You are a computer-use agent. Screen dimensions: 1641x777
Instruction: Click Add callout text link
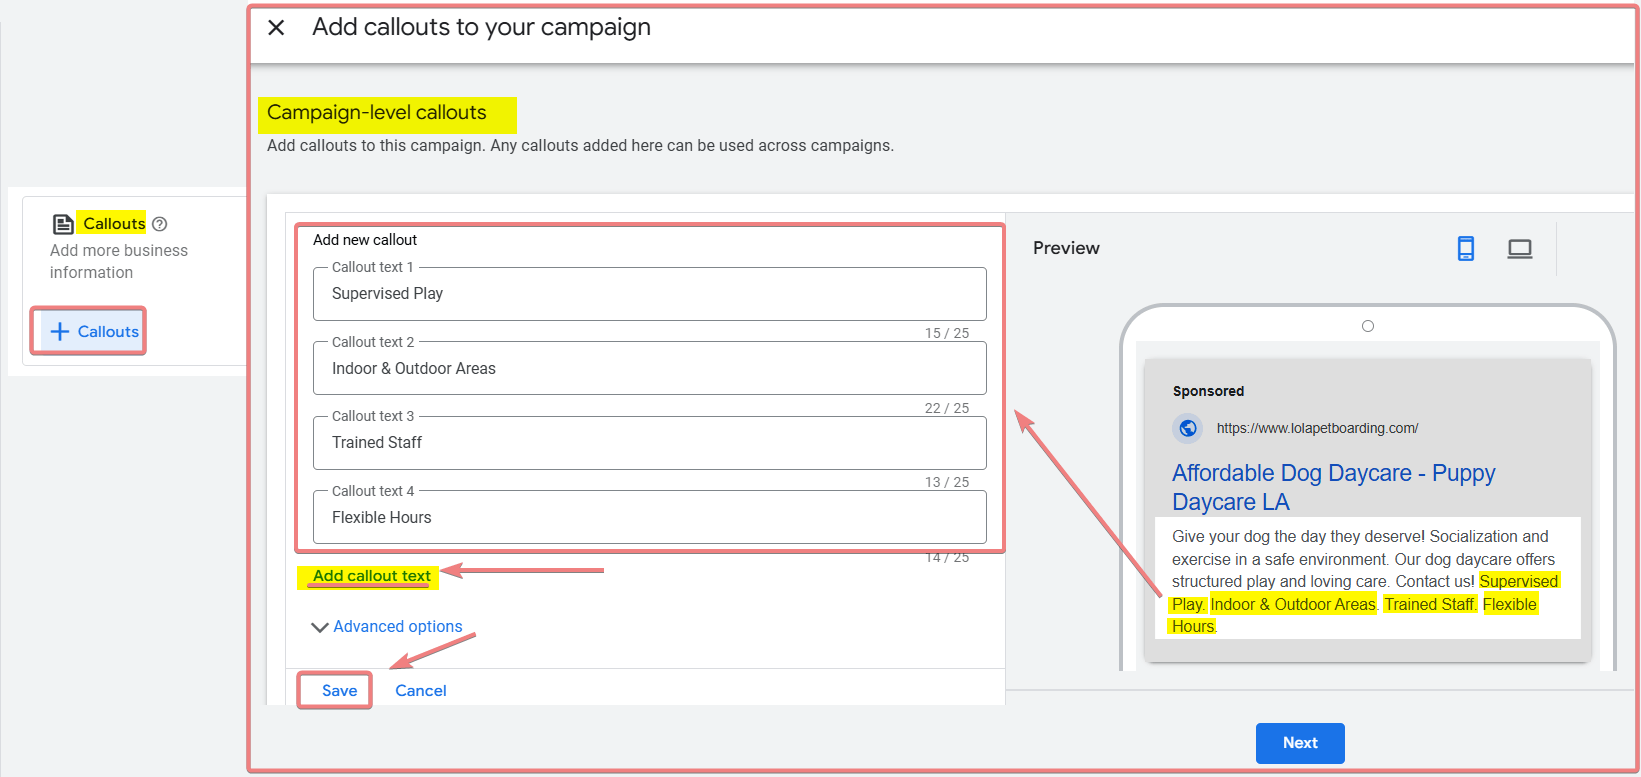pyautogui.click(x=372, y=576)
